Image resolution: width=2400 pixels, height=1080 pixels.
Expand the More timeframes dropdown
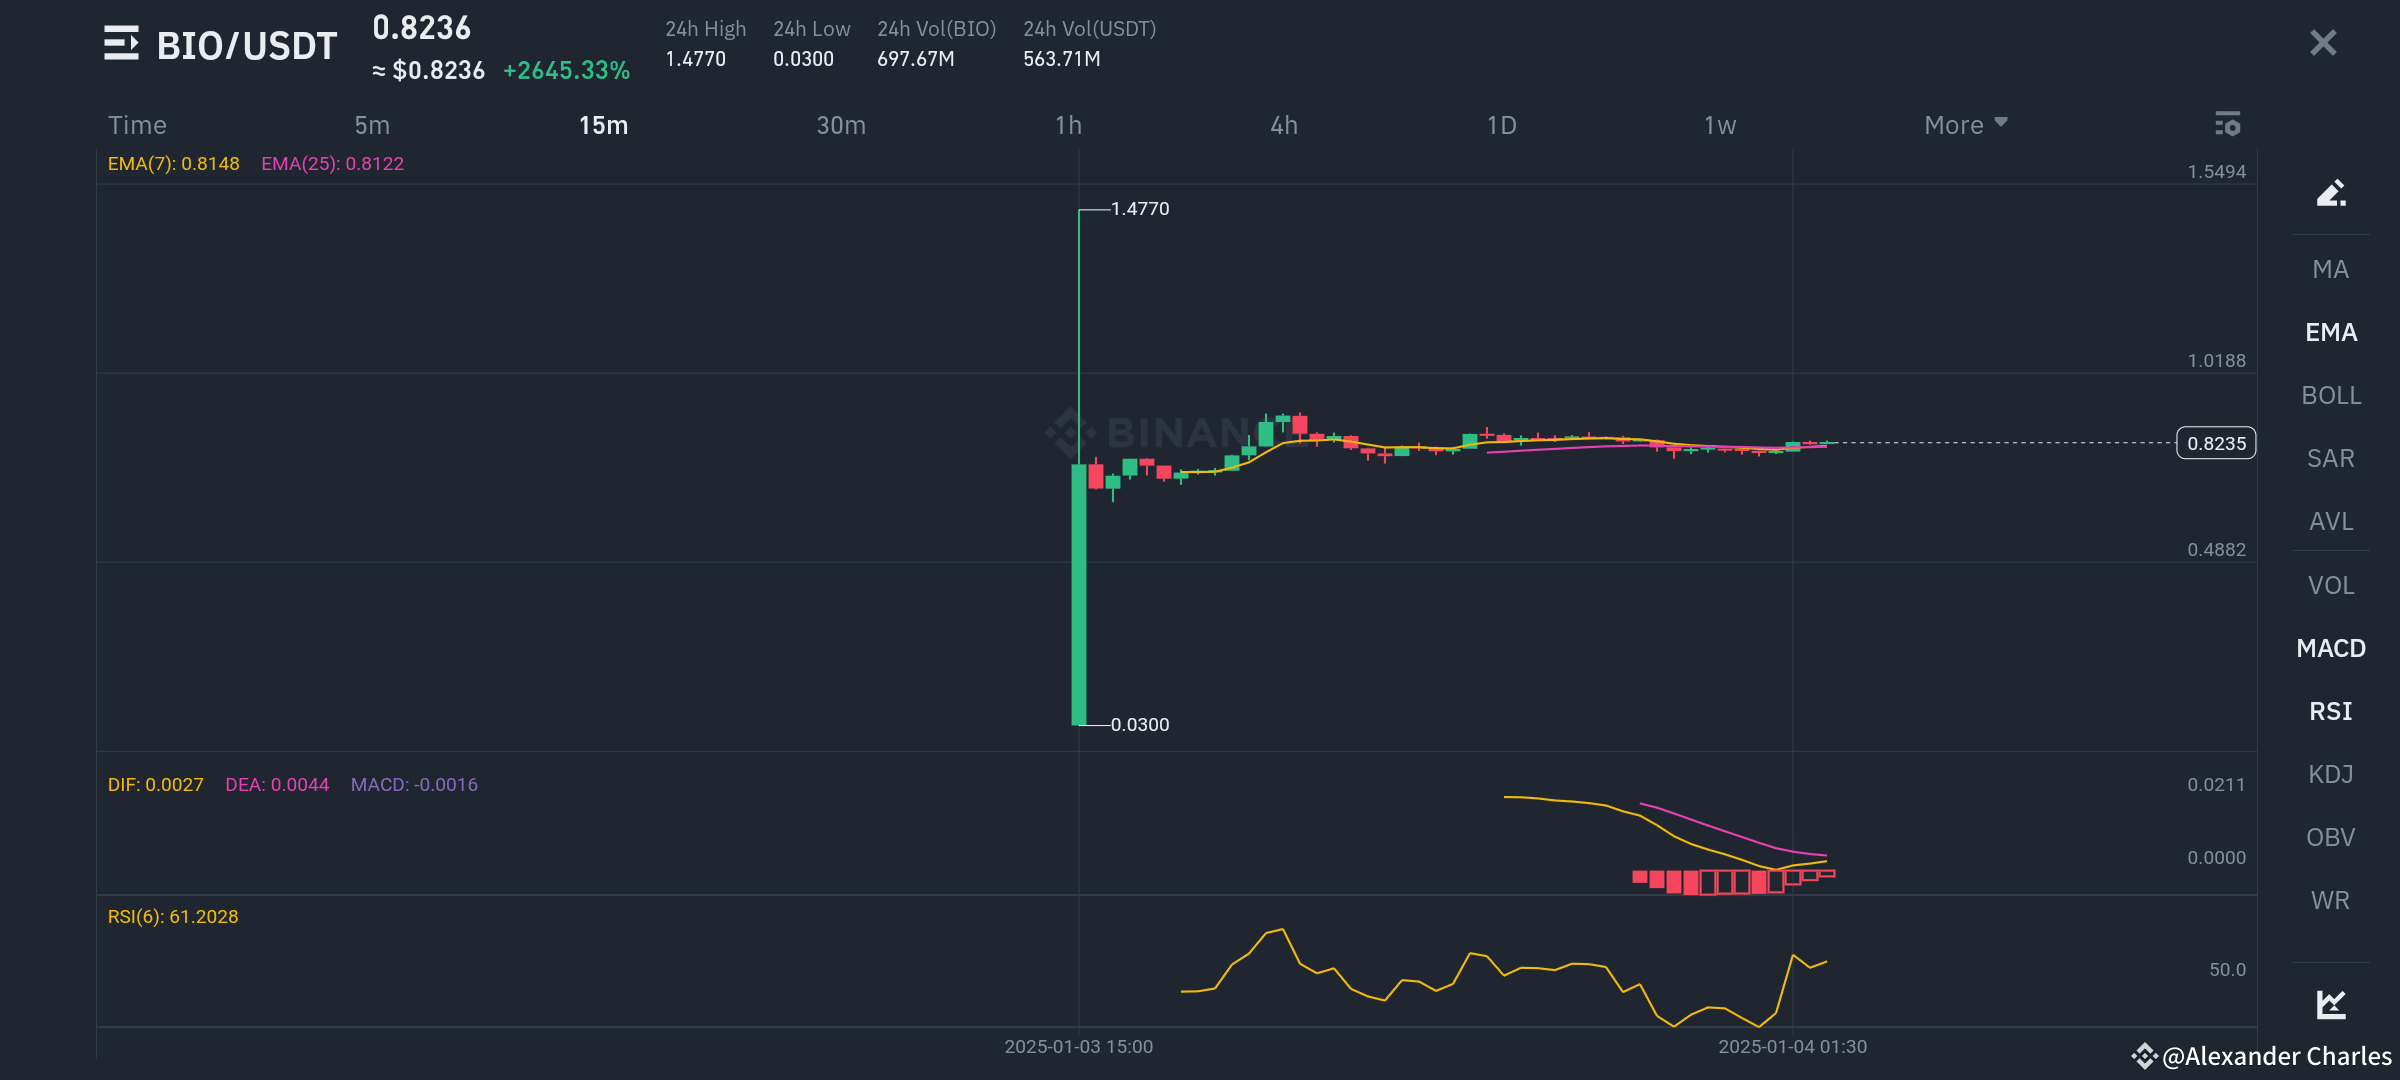1966,125
